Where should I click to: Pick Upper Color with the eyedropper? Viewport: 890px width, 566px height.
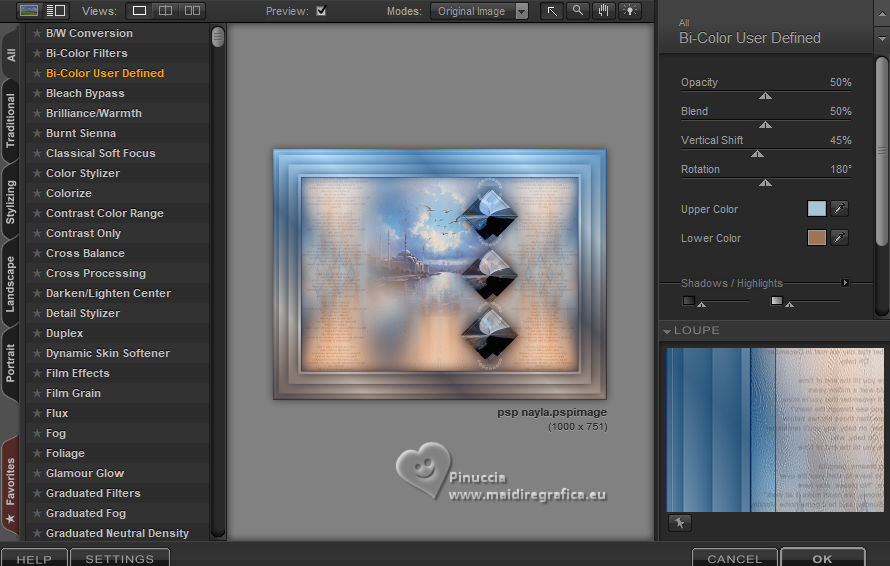coord(839,208)
